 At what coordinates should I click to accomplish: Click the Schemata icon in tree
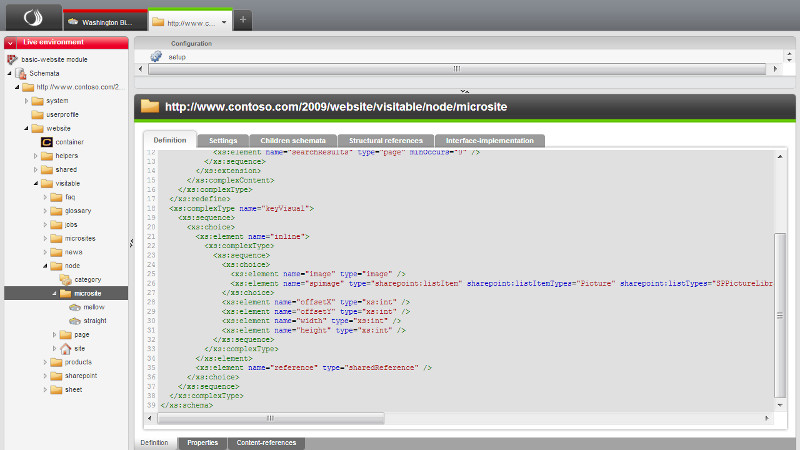point(21,73)
